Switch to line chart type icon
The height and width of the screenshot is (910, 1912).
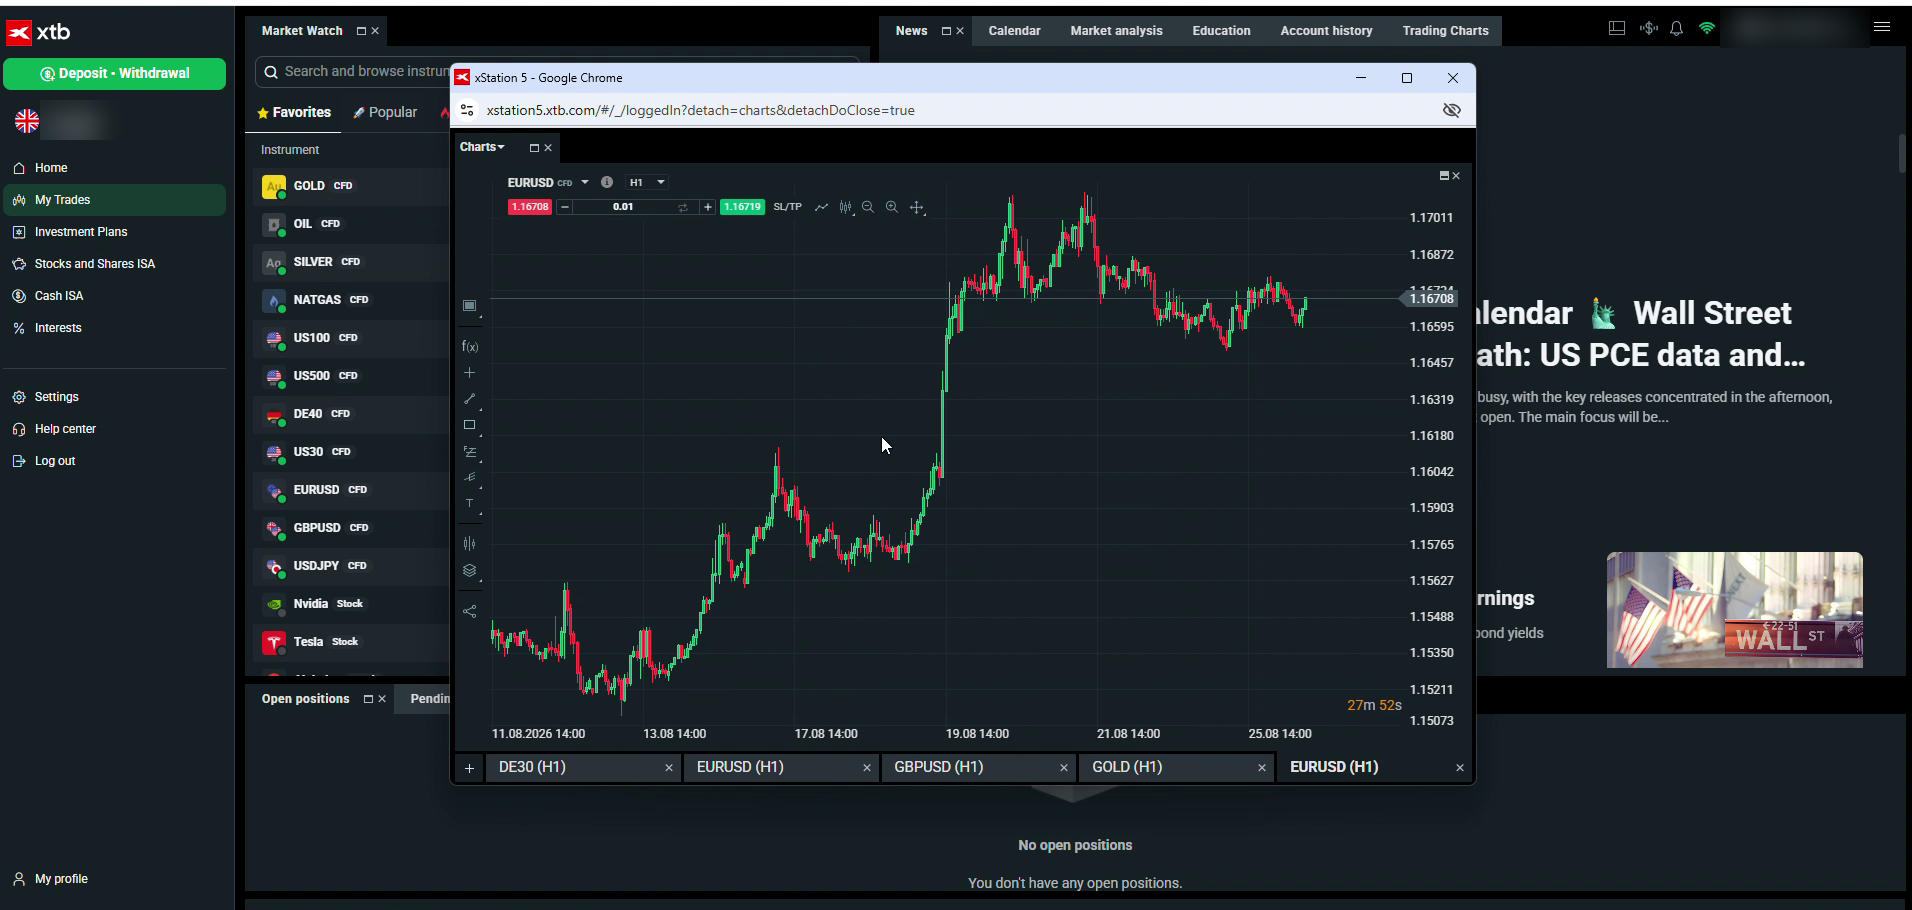(x=821, y=207)
